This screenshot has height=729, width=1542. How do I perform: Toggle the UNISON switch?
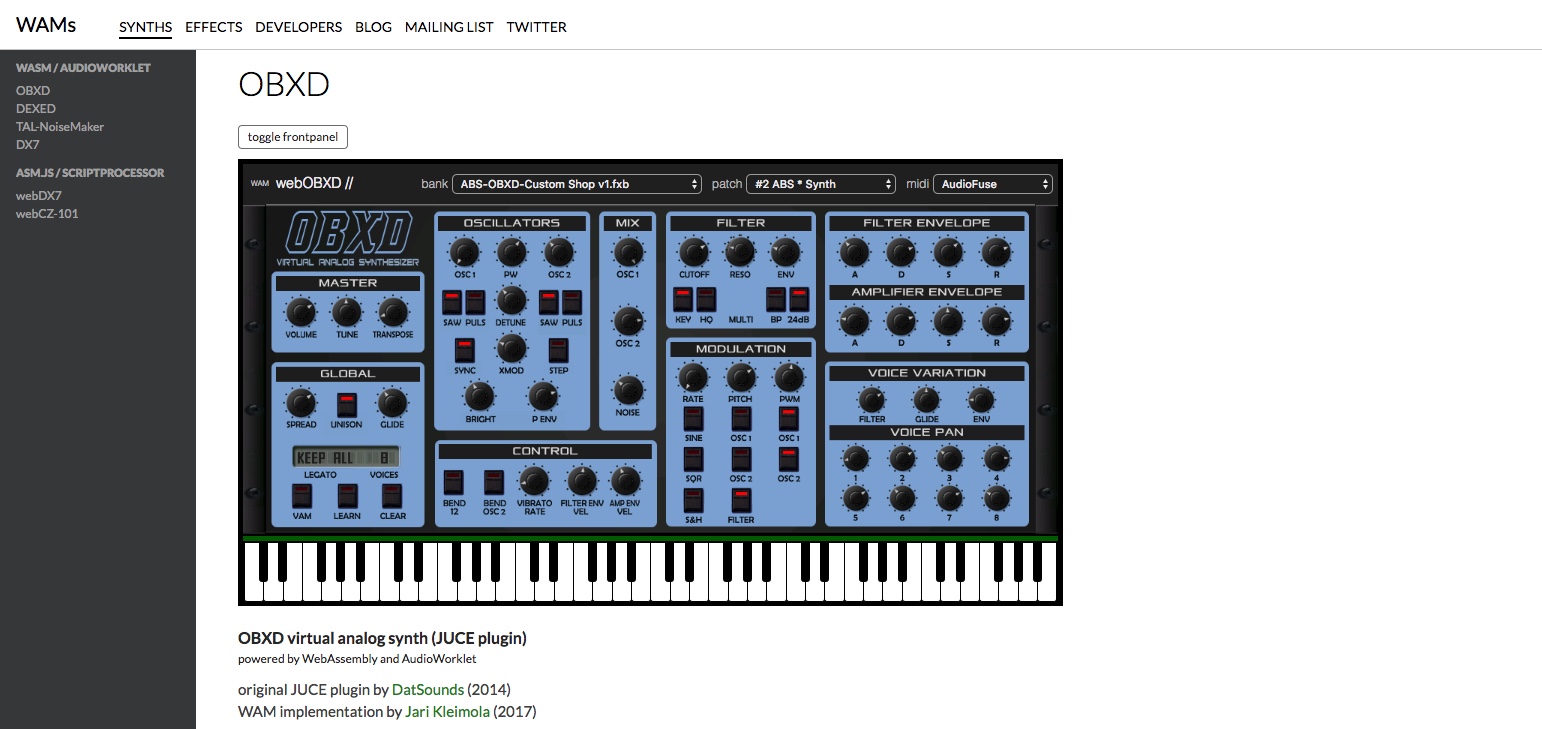click(x=346, y=405)
